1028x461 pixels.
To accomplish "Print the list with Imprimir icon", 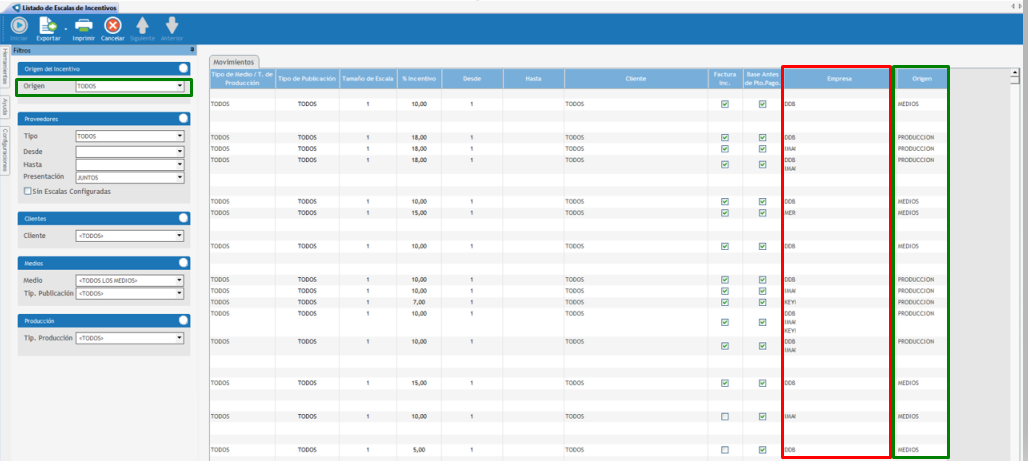I will [x=84, y=25].
